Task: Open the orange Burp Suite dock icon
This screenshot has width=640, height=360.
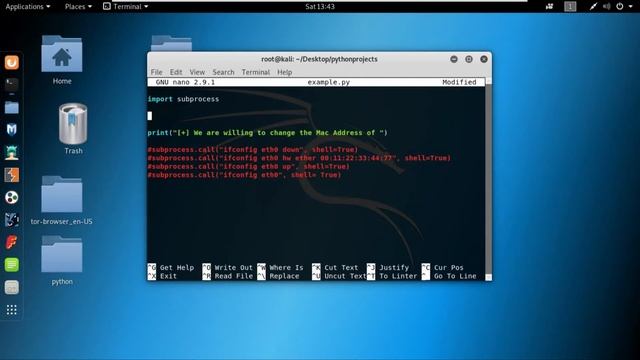Action: click(12, 62)
